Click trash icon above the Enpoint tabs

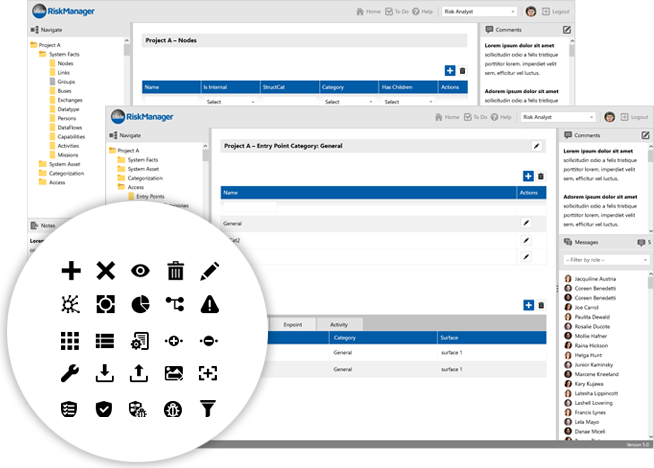pyautogui.click(x=541, y=305)
